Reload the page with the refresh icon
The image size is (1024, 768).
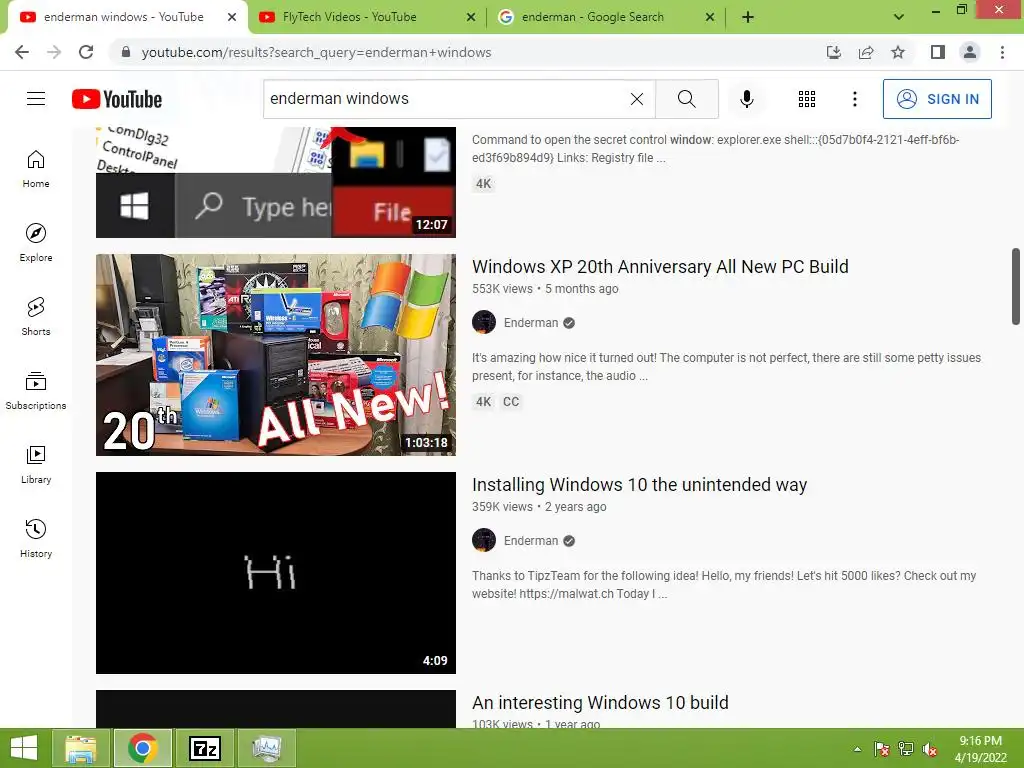click(86, 52)
